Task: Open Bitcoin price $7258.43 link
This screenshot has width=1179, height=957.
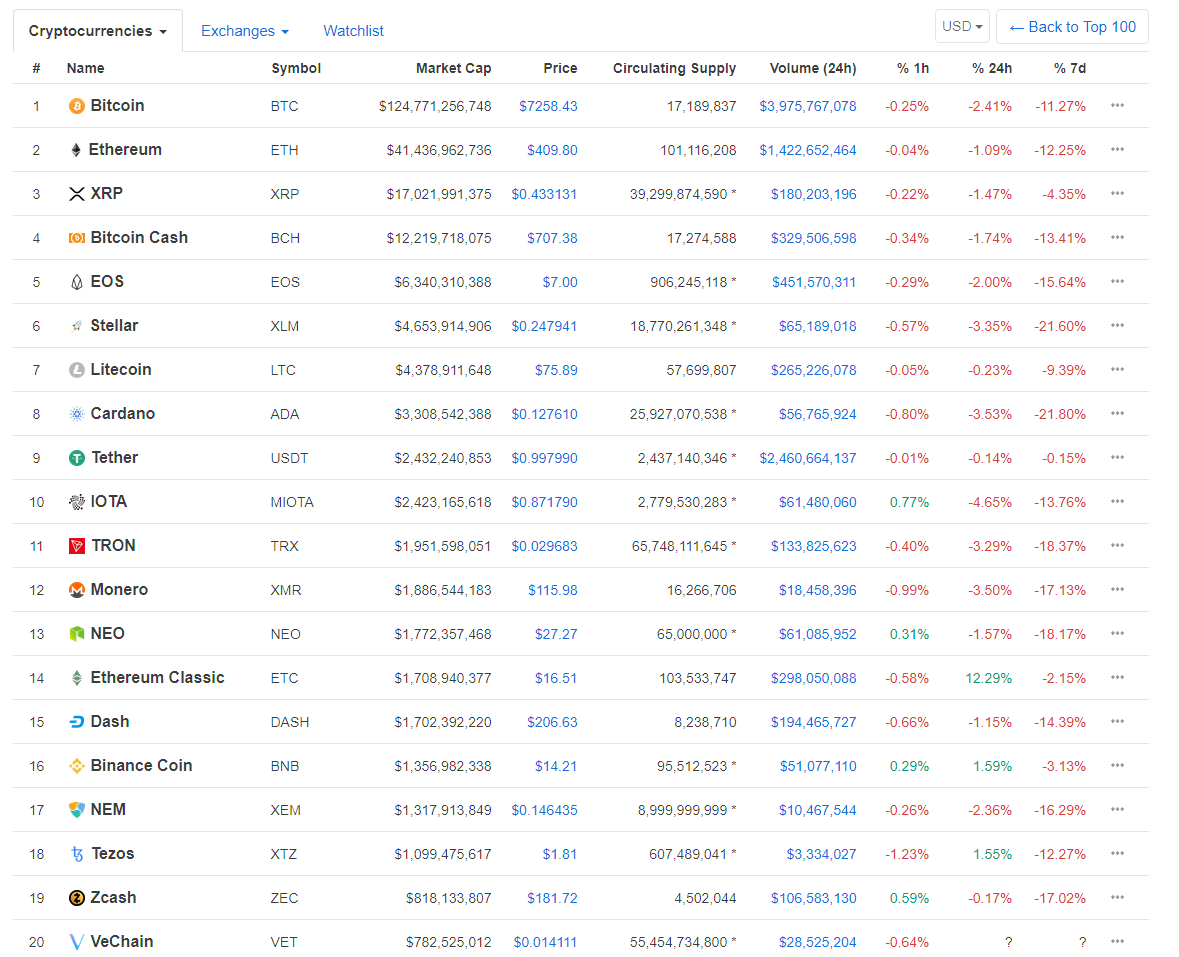Action: [548, 107]
